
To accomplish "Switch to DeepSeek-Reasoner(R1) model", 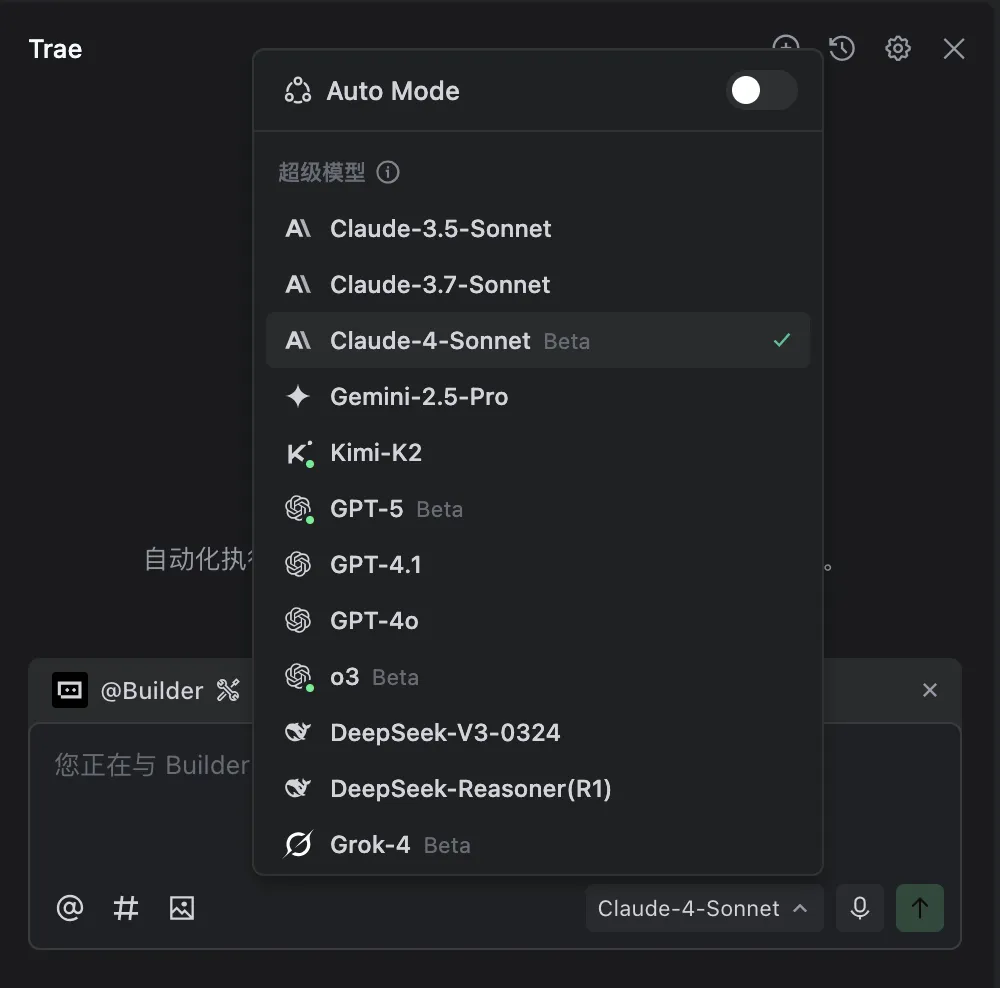I will [470, 788].
